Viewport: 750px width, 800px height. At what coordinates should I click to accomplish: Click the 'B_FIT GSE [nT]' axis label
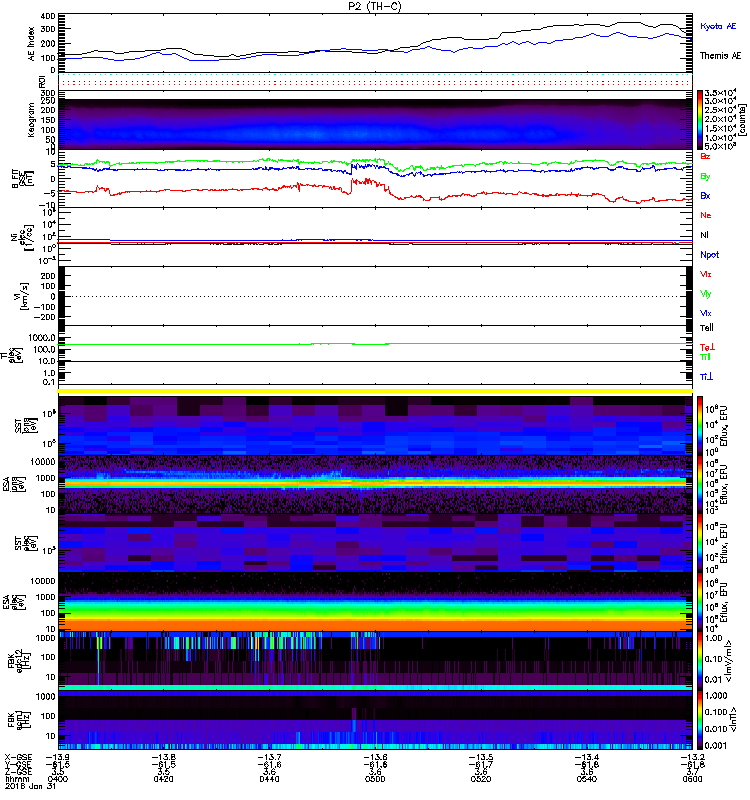pyautogui.click(x=23, y=179)
